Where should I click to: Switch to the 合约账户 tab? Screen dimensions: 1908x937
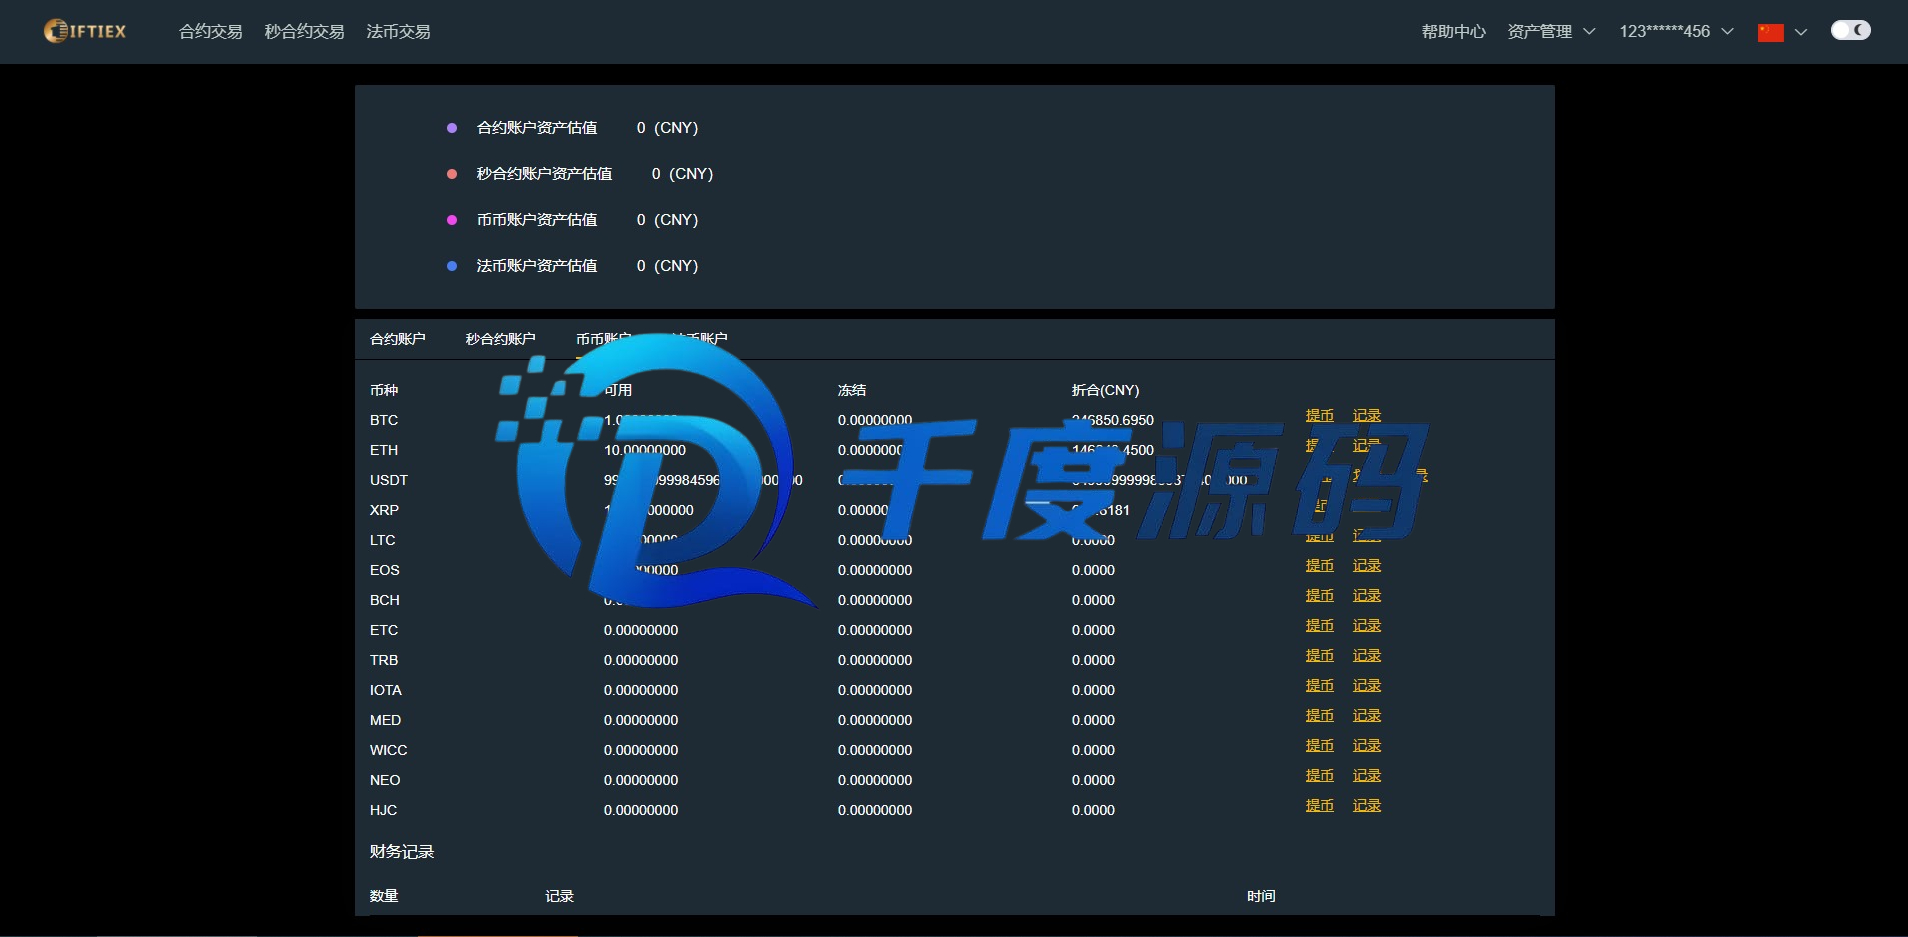click(398, 339)
